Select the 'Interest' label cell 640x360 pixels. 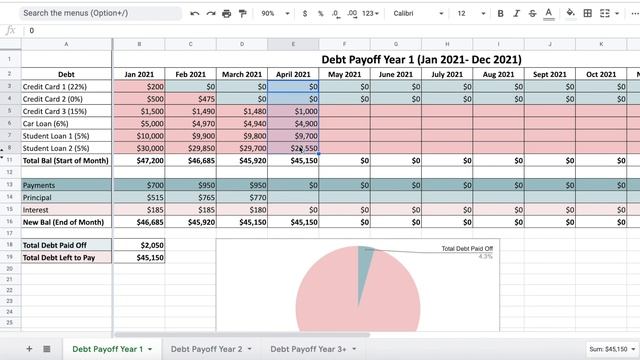[66, 210]
